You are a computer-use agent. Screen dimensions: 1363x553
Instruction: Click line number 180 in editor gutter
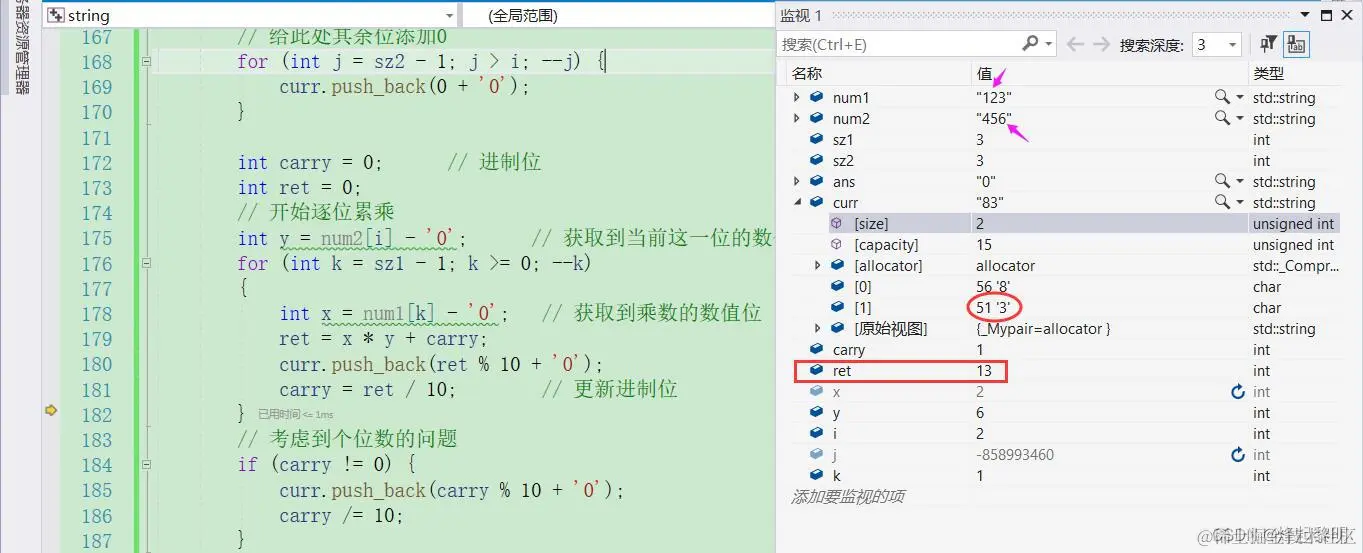(x=97, y=364)
